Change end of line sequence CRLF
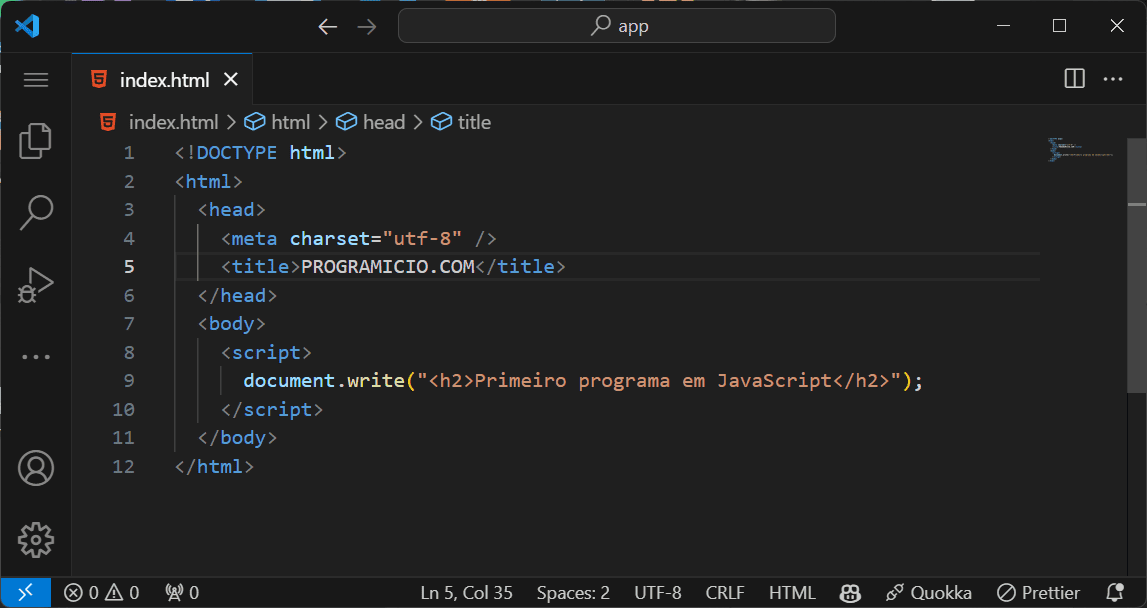The height and width of the screenshot is (608, 1147). pyautogui.click(x=725, y=593)
